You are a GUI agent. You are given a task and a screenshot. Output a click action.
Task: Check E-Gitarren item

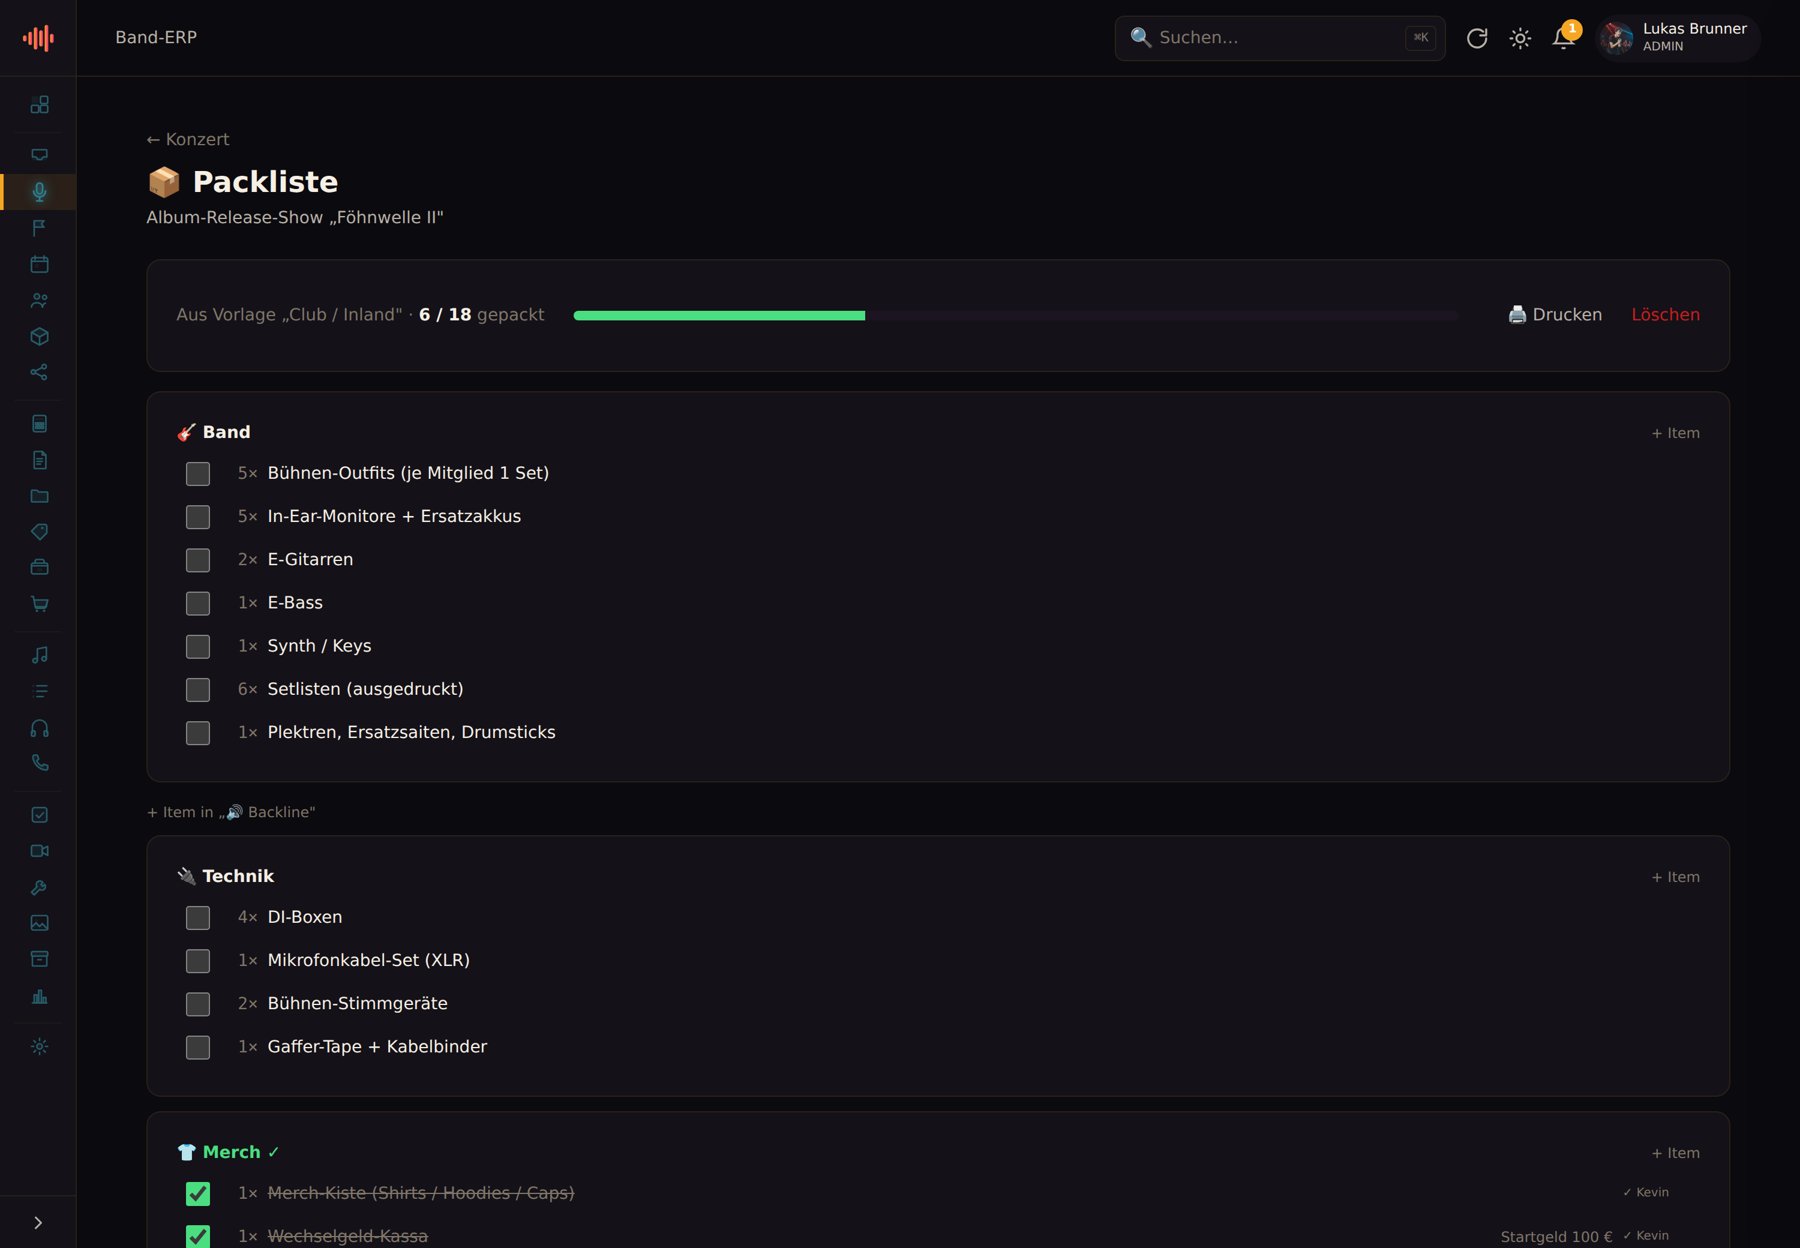coord(198,560)
